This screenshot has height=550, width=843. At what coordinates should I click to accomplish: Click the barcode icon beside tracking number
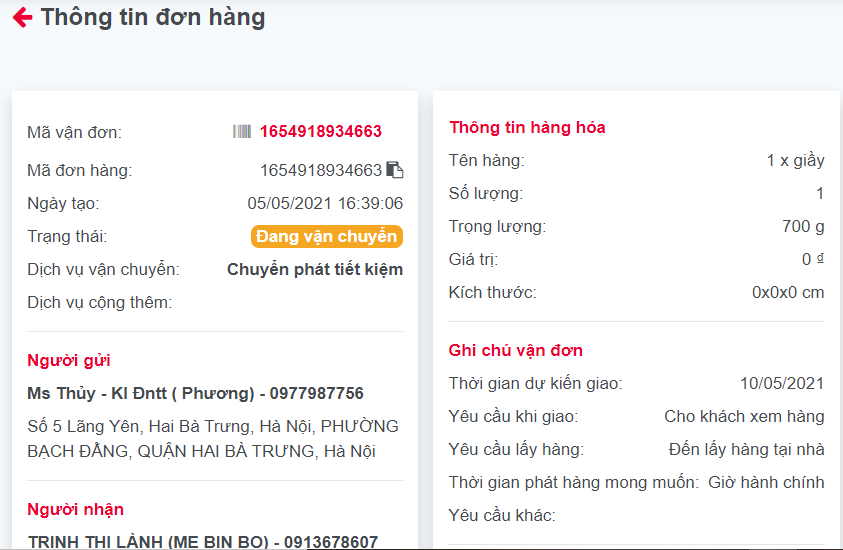pos(242,131)
